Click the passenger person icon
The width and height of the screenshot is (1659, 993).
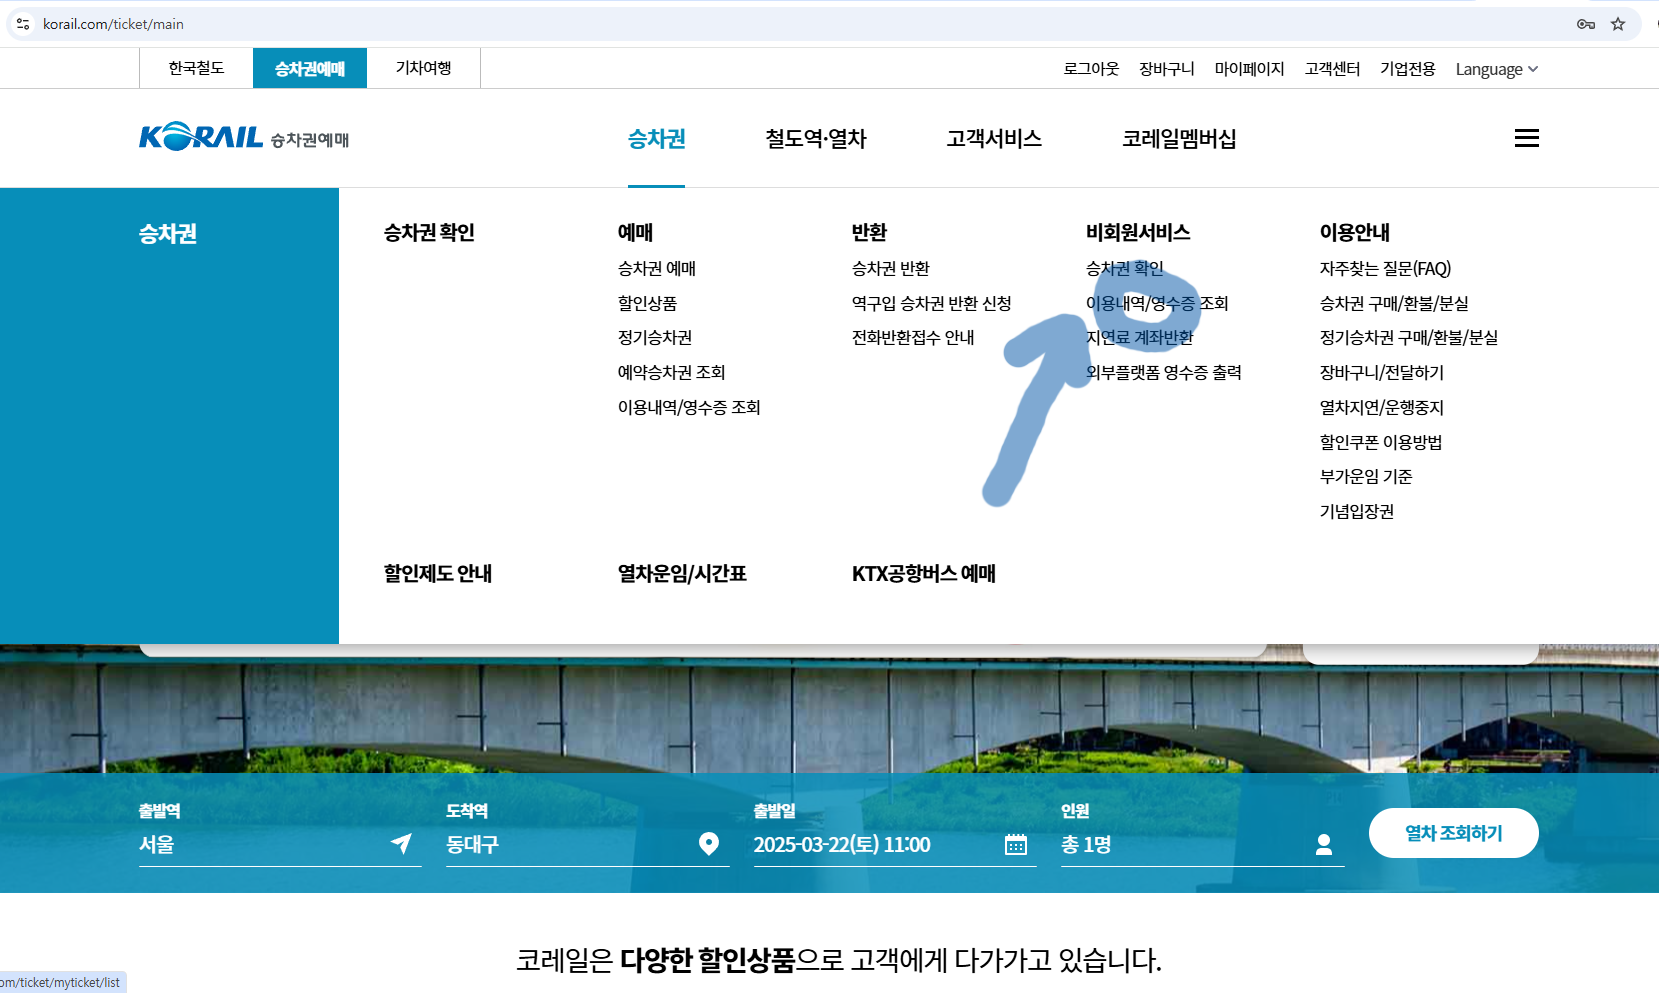click(1323, 845)
